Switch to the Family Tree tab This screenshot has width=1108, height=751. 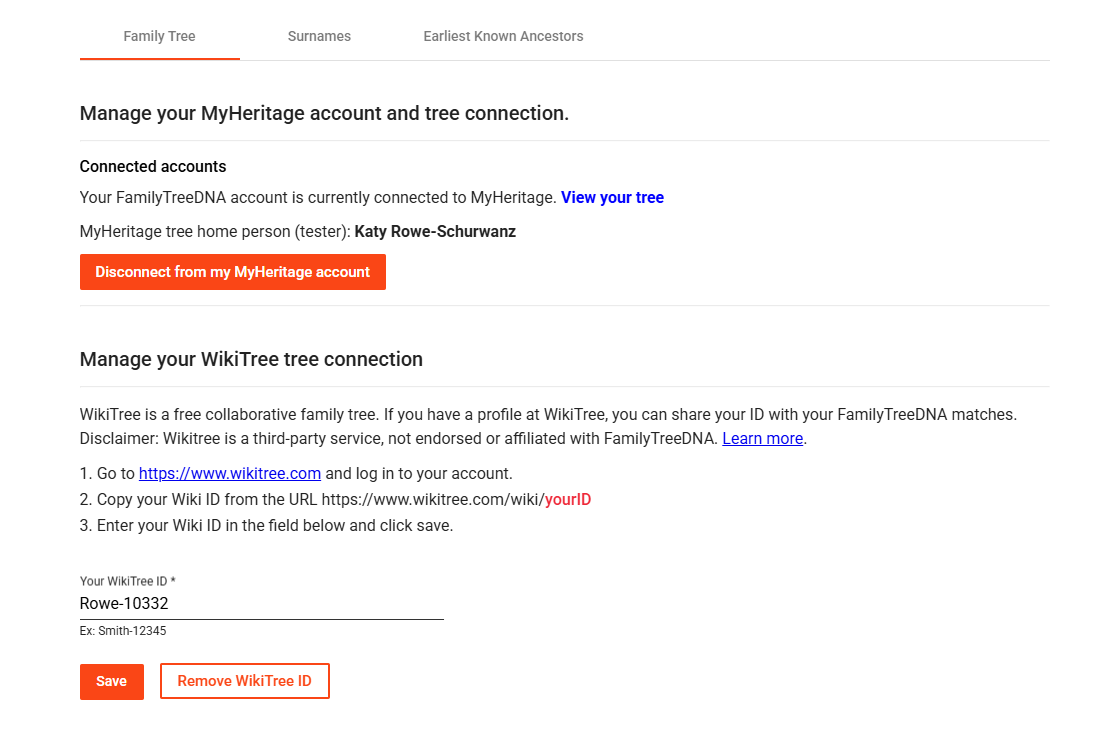coord(160,36)
